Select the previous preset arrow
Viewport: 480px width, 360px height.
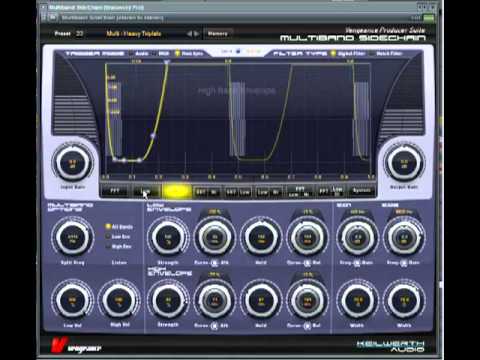pyautogui.click(x=189, y=34)
